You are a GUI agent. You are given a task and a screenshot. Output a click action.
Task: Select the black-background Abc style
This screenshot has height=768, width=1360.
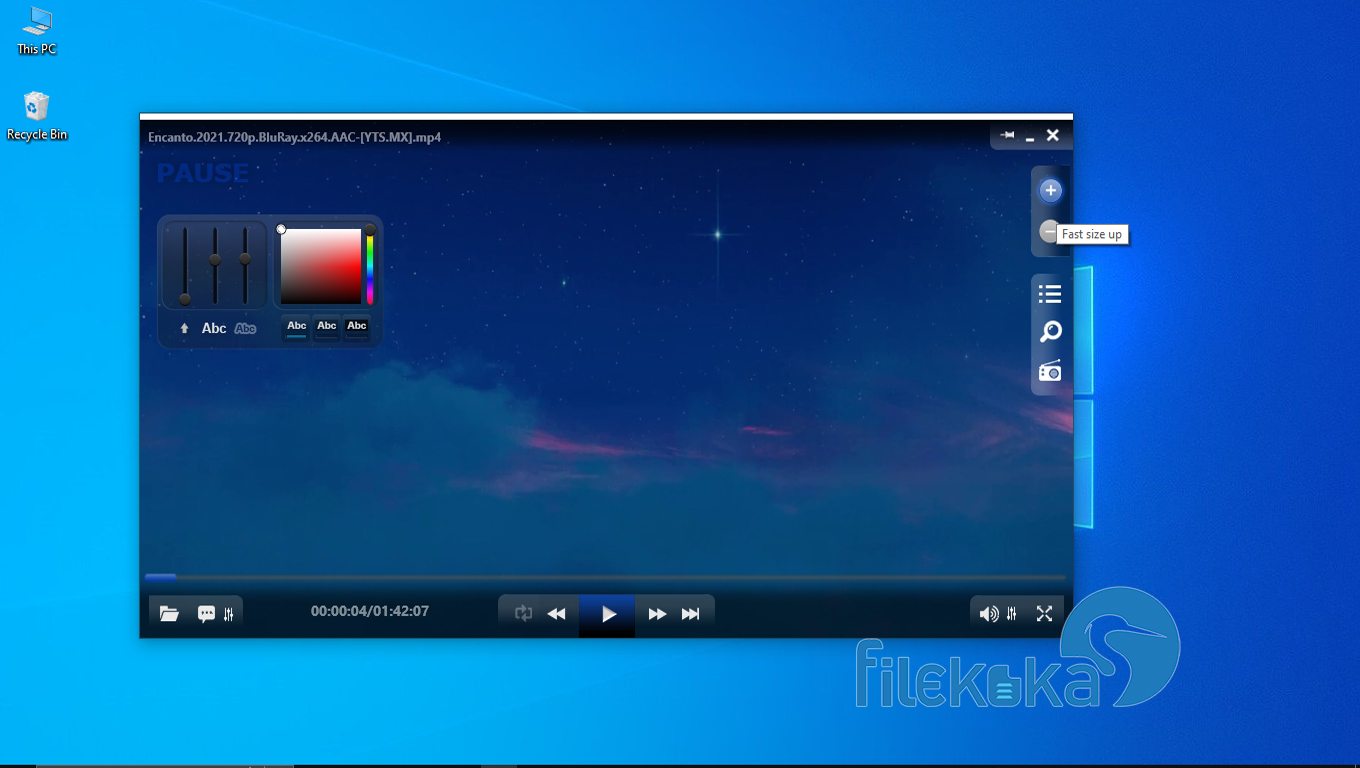357,326
